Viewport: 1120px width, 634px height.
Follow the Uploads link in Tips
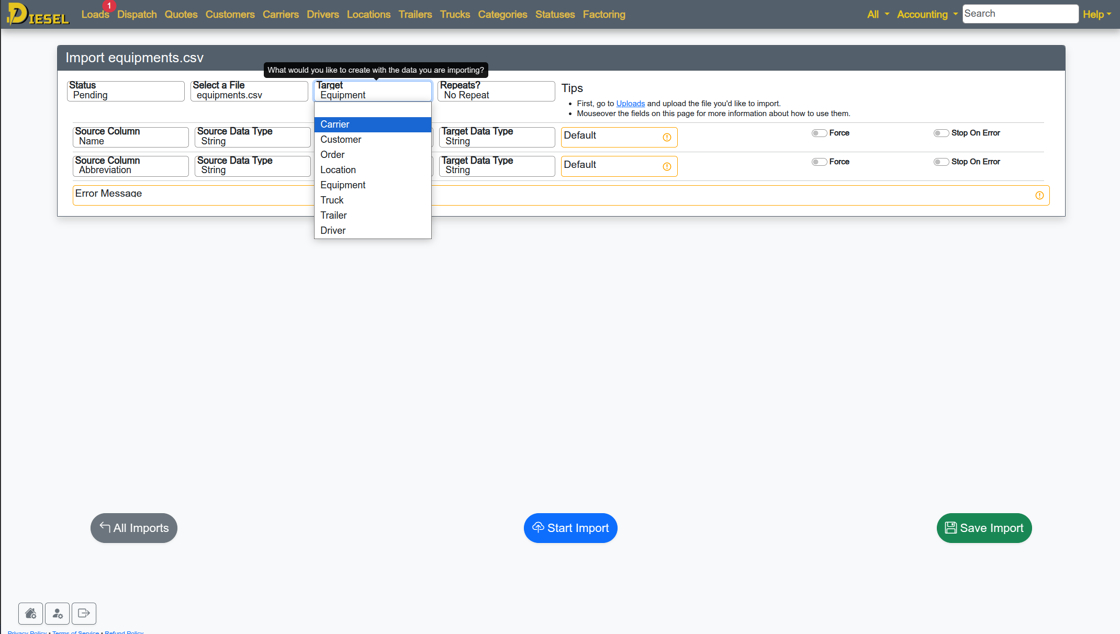pyautogui.click(x=630, y=104)
